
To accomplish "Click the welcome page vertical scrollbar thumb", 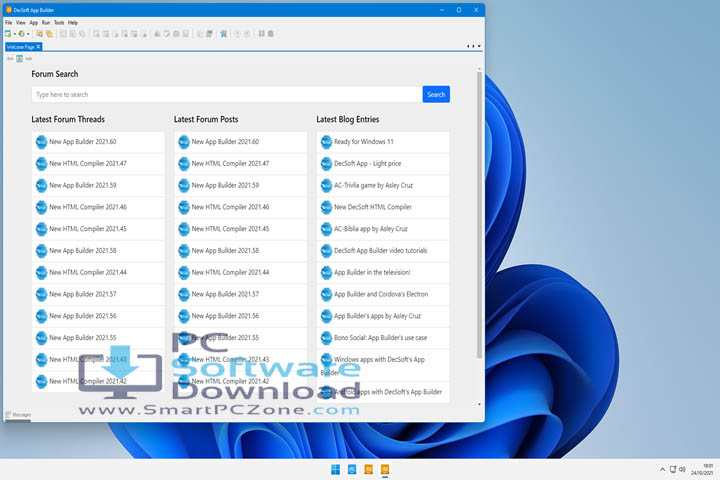I will [x=479, y=215].
